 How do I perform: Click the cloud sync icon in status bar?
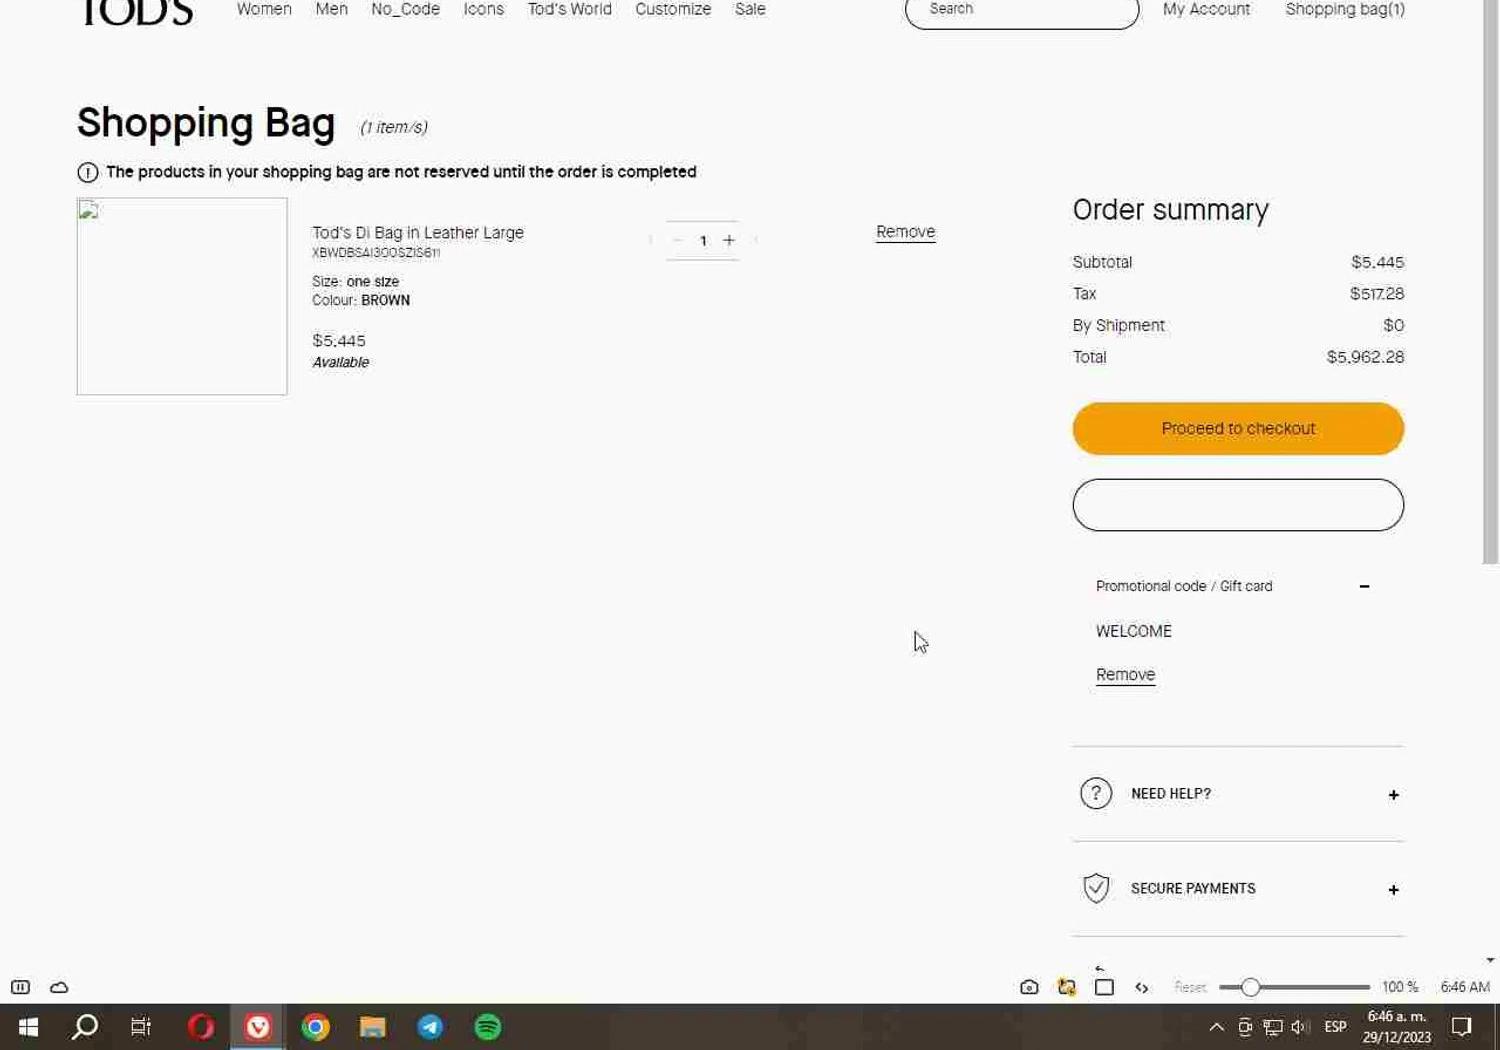point(59,987)
